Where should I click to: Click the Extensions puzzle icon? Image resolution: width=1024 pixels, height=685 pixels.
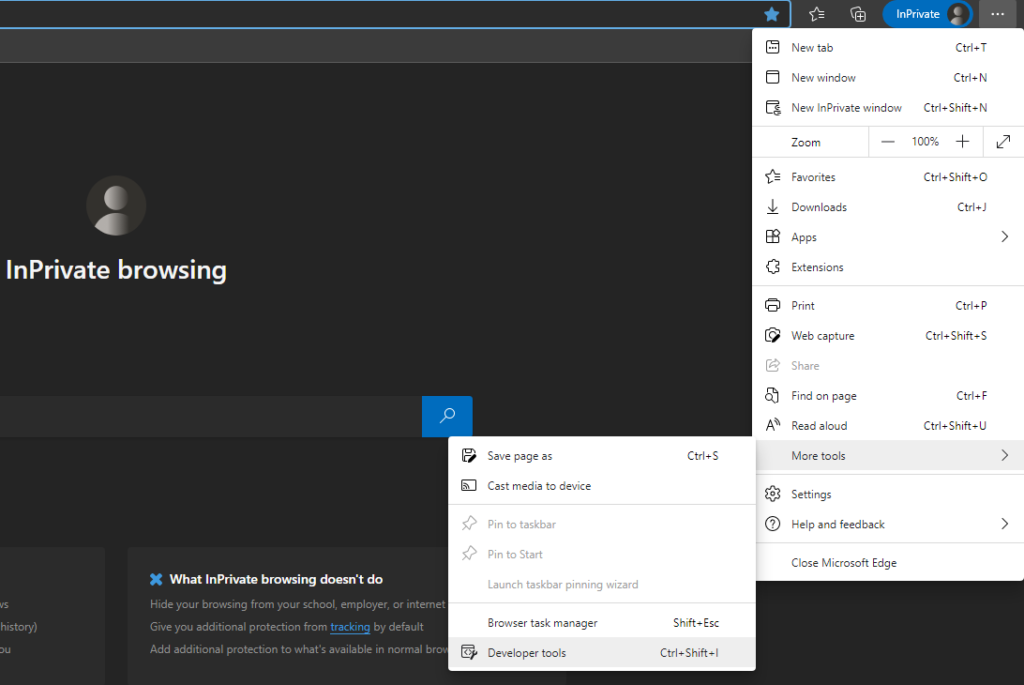pyautogui.click(x=773, y=266)
